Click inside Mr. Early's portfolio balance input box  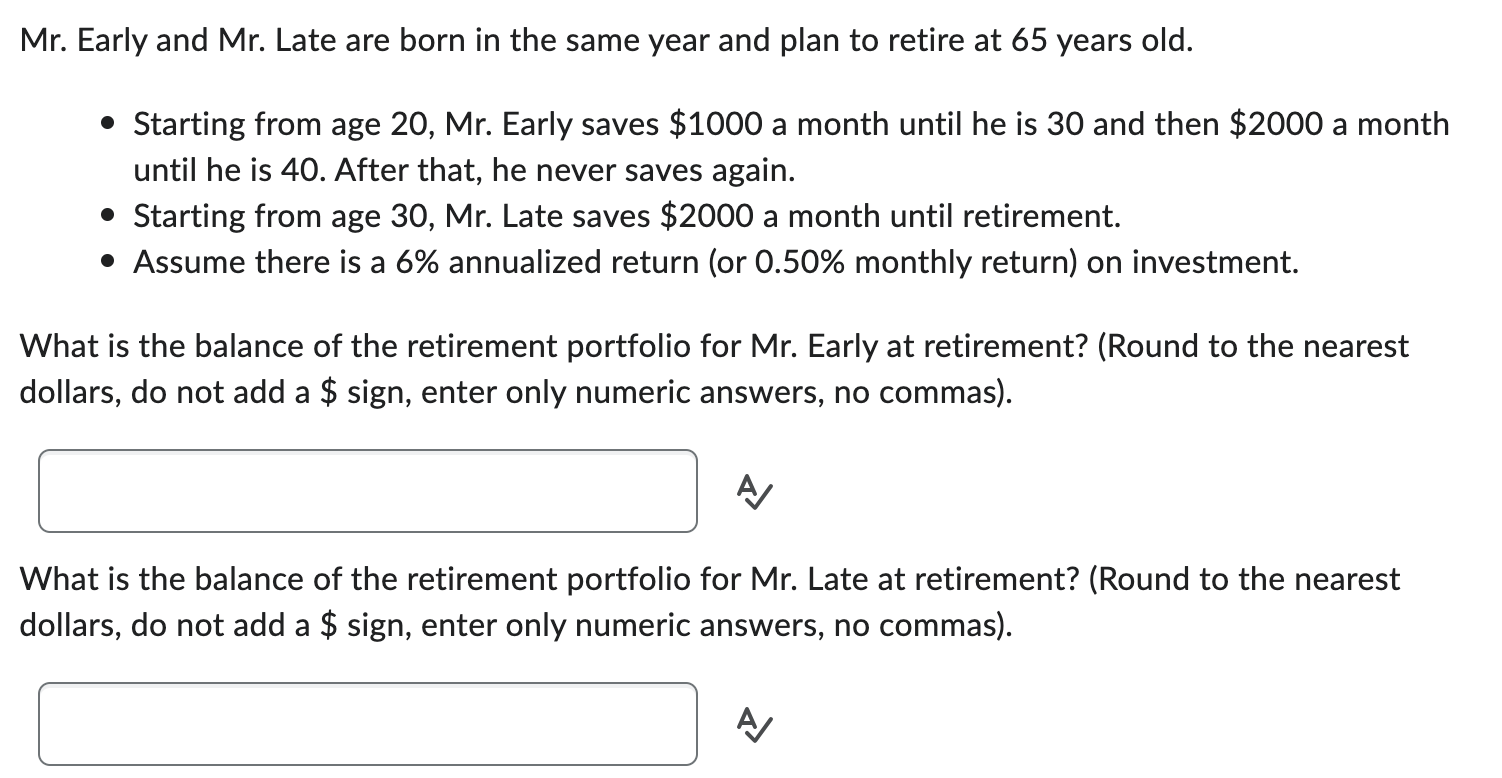(367, 490)
